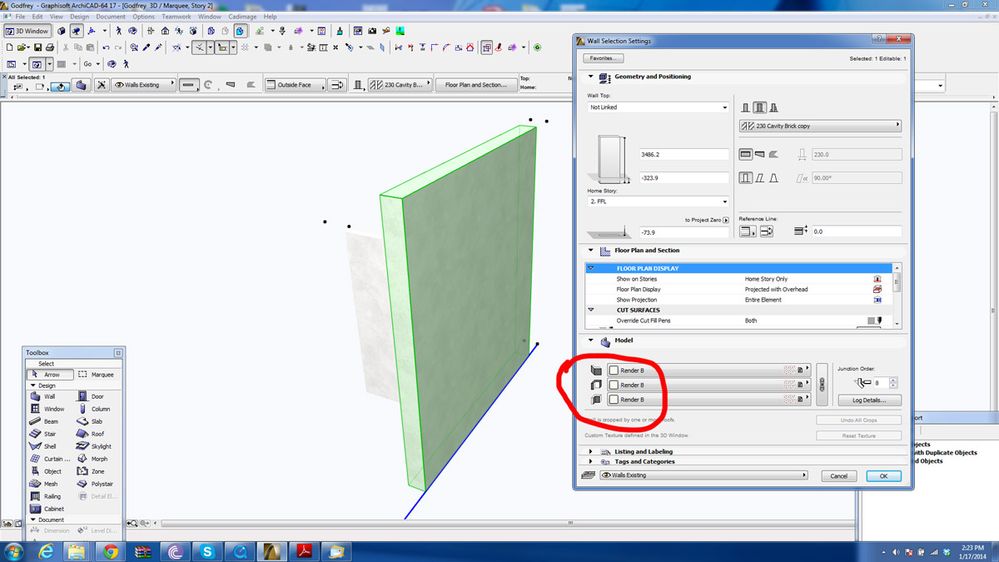Screen dimensions: 999x562
Task: Toggle the chain link for surface overrides
Action: 822,385
